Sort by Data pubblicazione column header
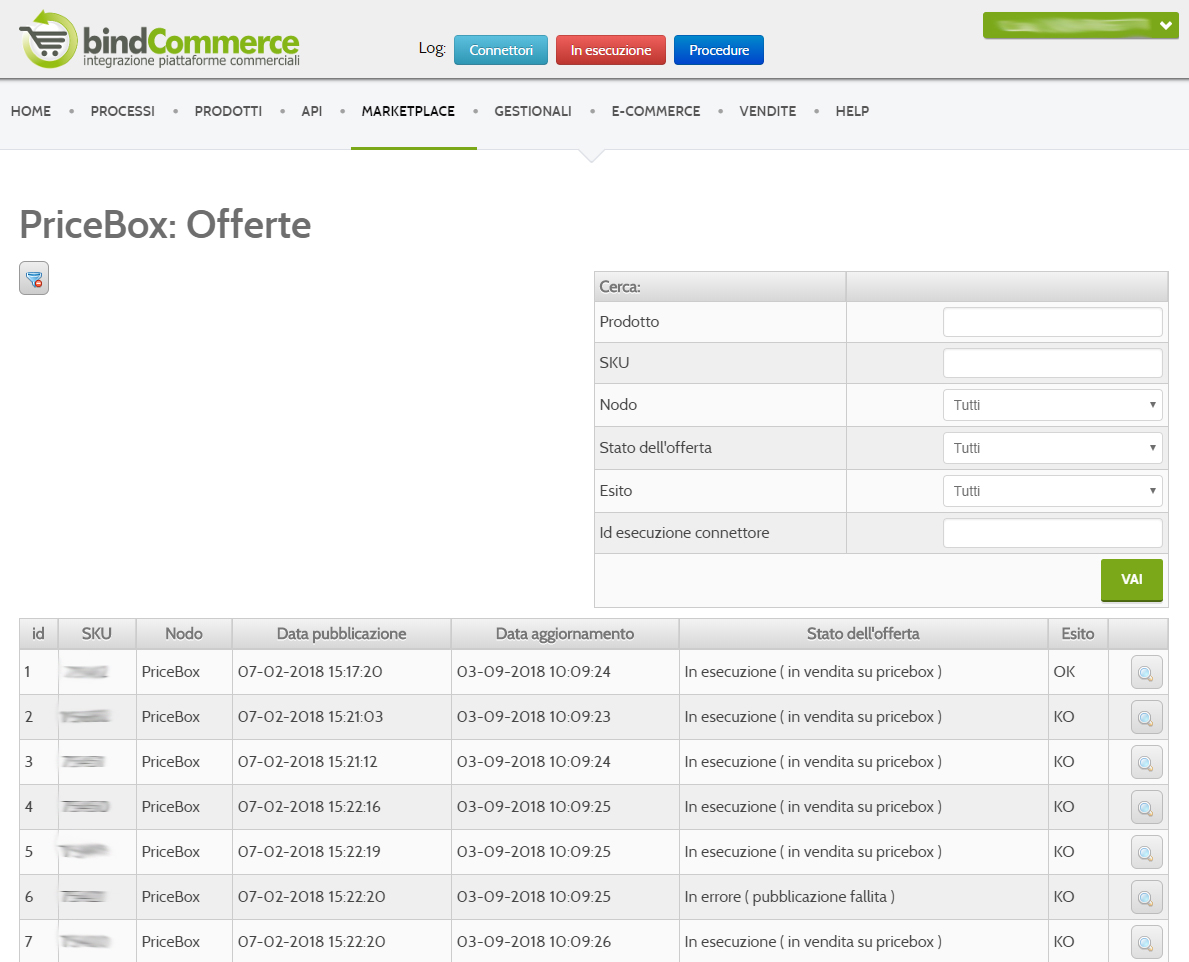1189x962 pixels. (342, 634)
